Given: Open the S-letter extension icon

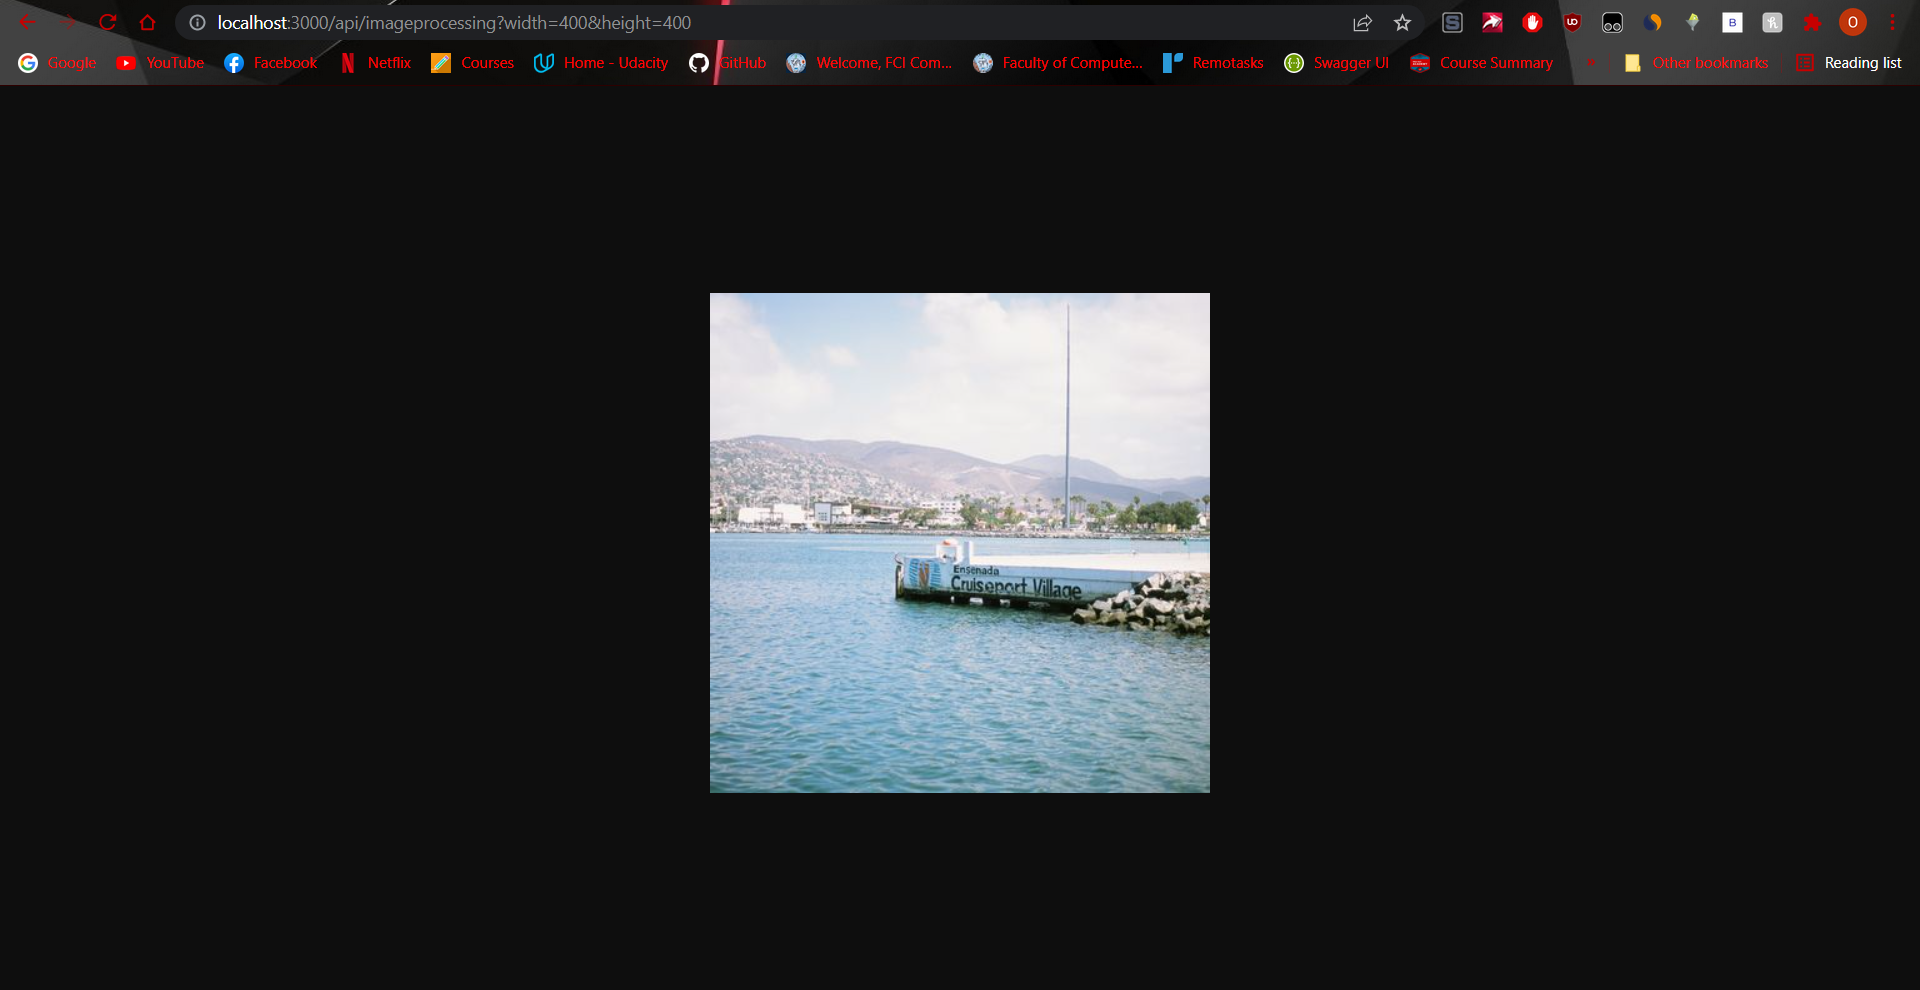Looking at the screenshot, I should pyautogui.click(x=1452, y=22).
